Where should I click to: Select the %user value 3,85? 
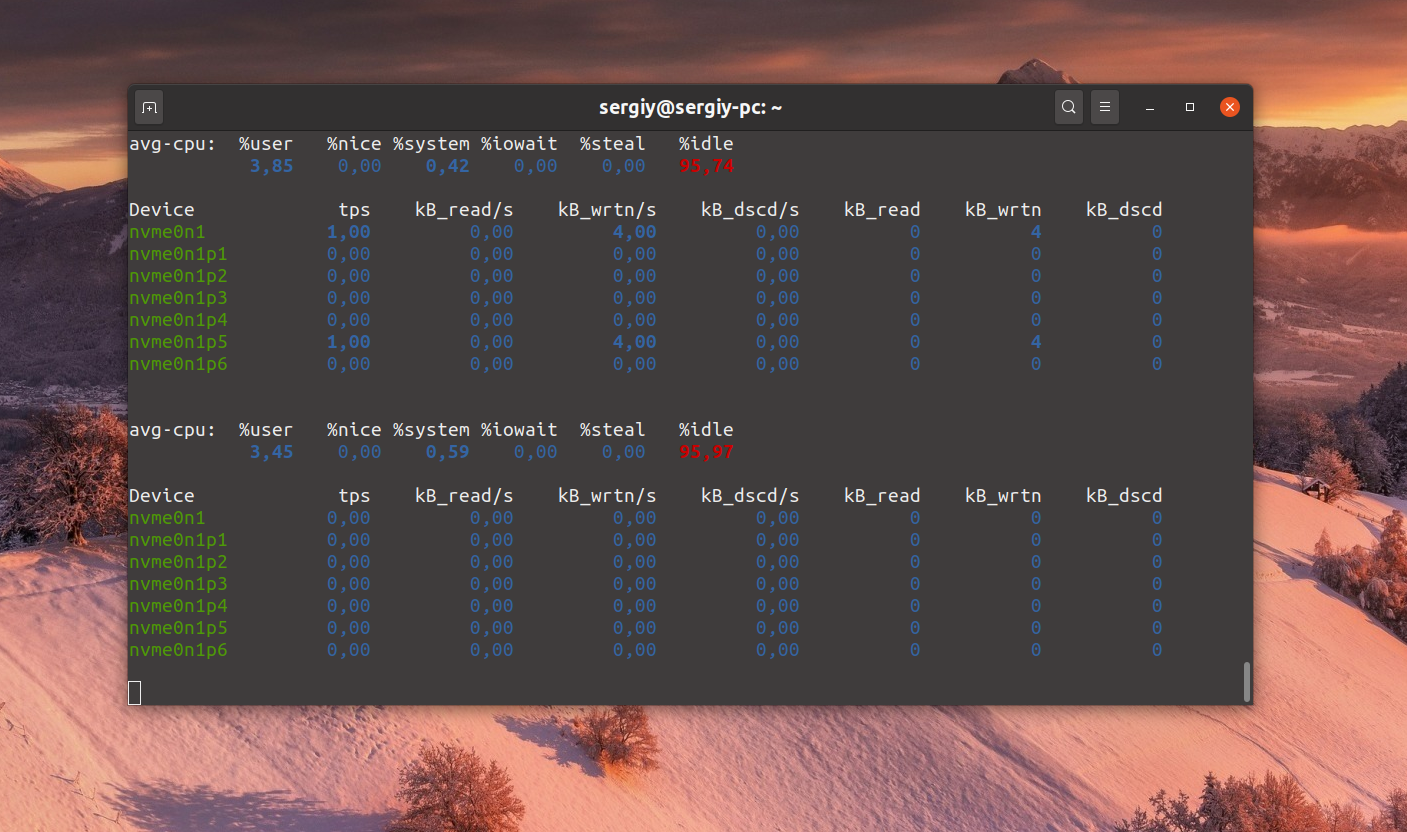coord(271,166)
